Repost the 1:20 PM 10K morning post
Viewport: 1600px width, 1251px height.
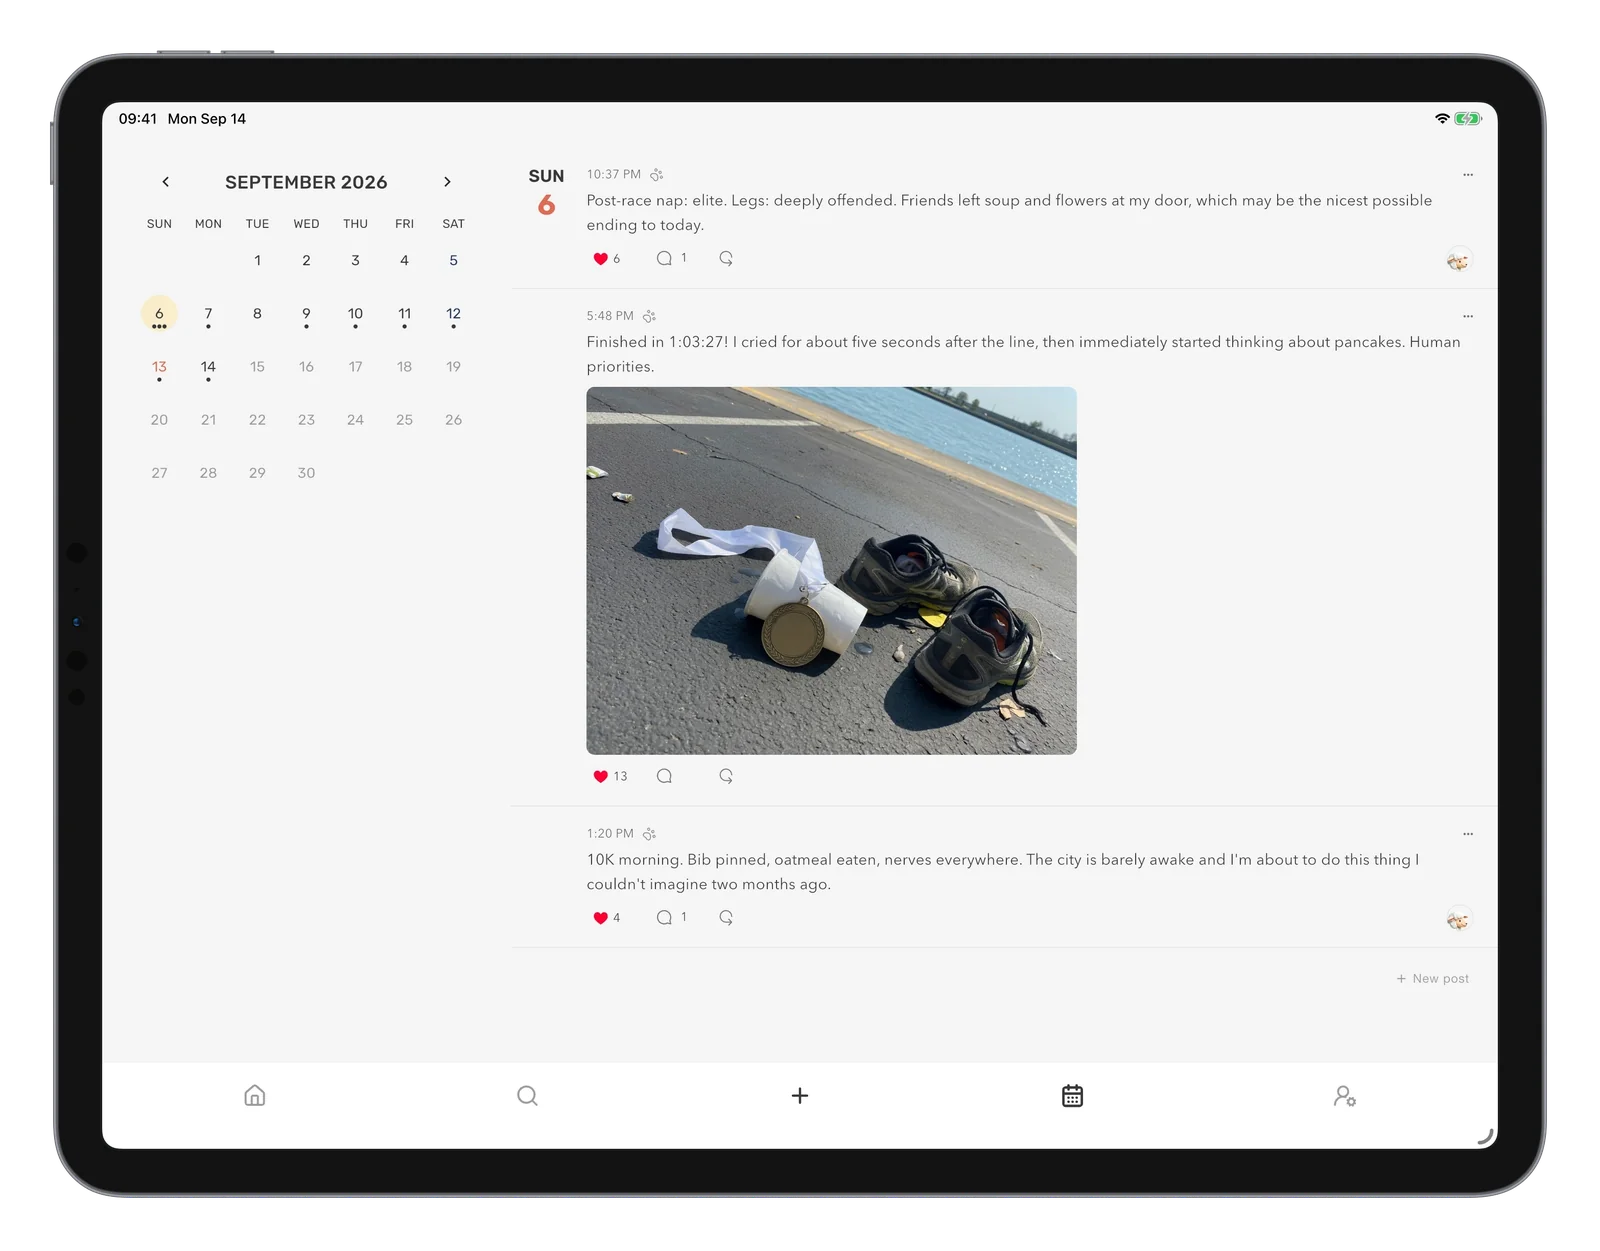coord(726,917)
